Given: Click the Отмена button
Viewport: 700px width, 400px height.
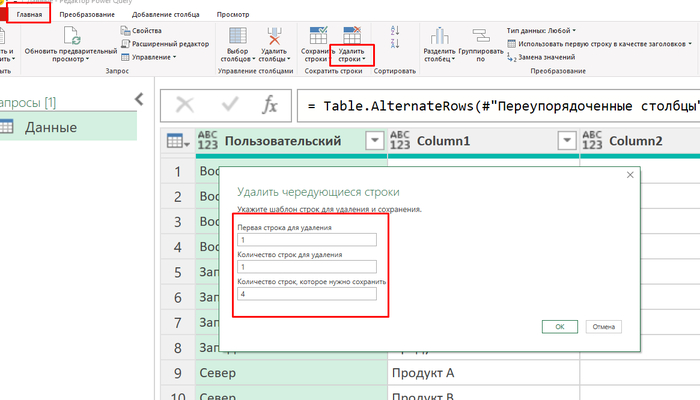Looking at the screenshot, I should [604, 327].
